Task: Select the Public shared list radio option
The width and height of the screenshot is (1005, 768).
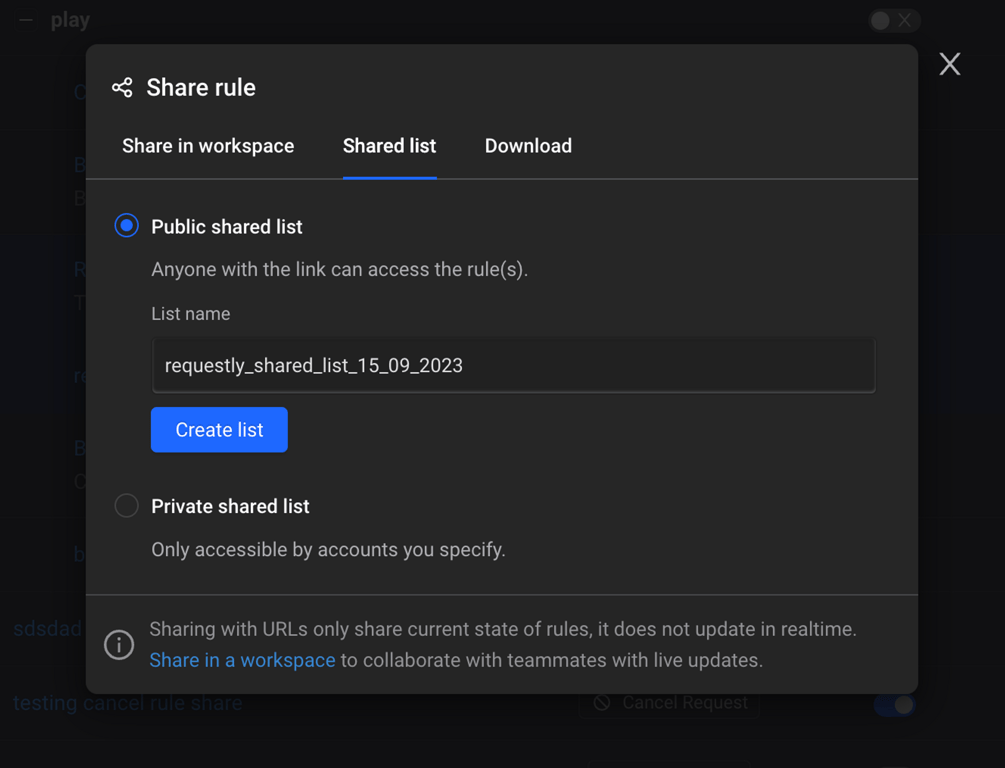Action: point(126,226)
